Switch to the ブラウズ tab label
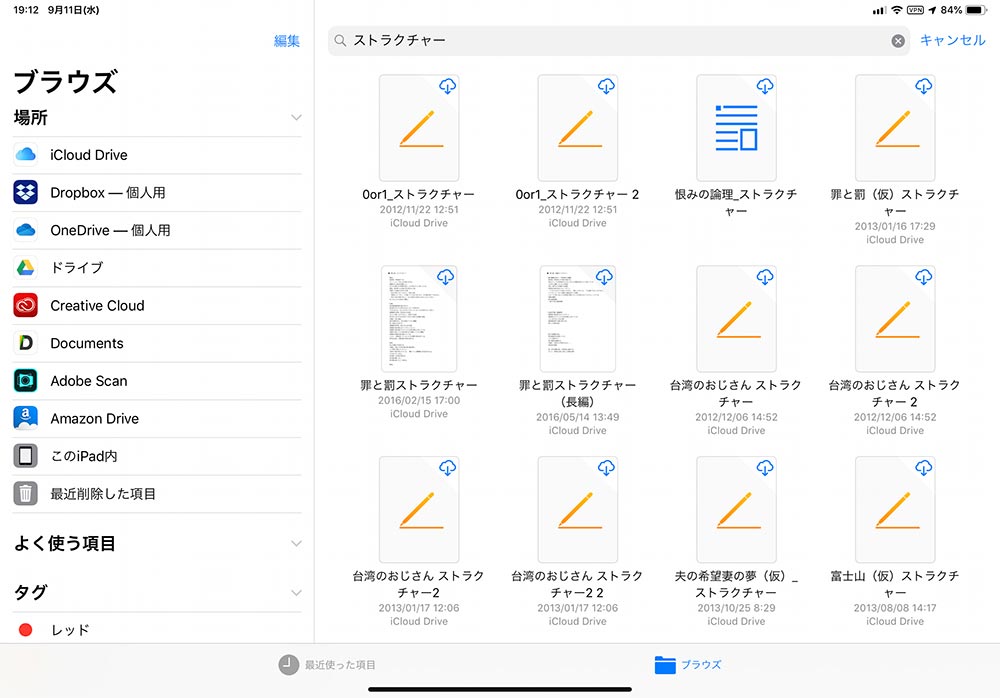Viewport: 1000px width, 698px height. point(701,665)
